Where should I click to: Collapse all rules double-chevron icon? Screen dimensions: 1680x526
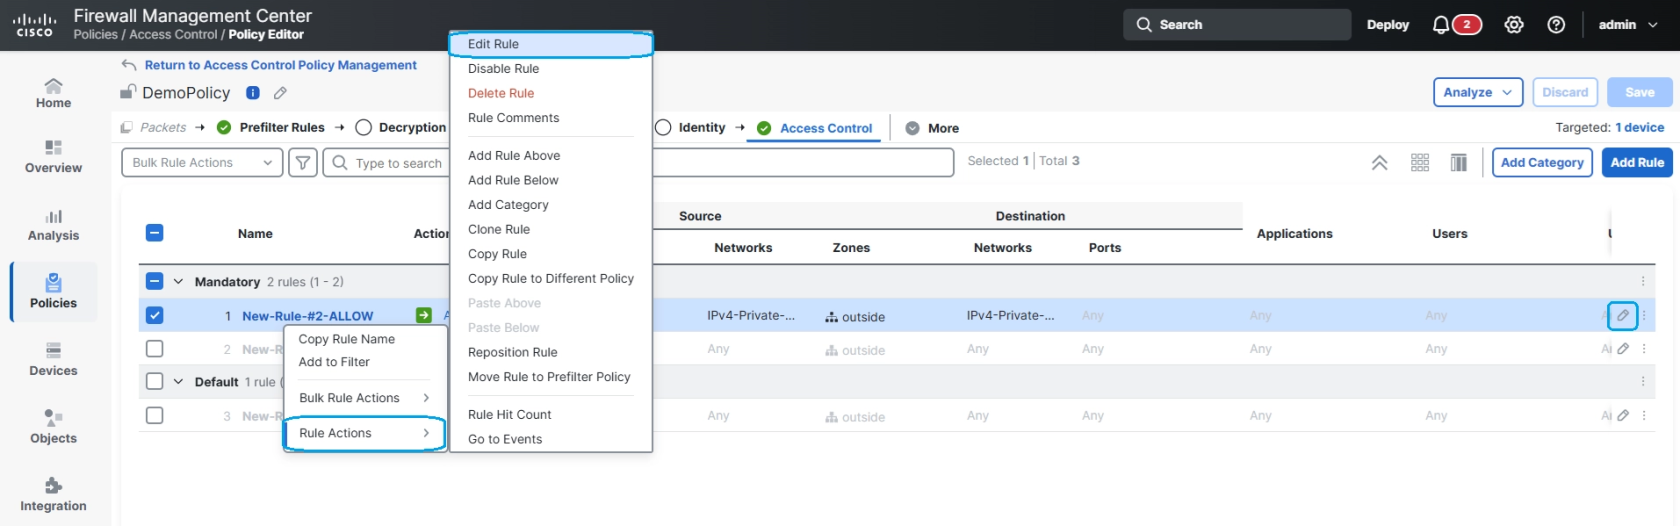point(1379,163)
